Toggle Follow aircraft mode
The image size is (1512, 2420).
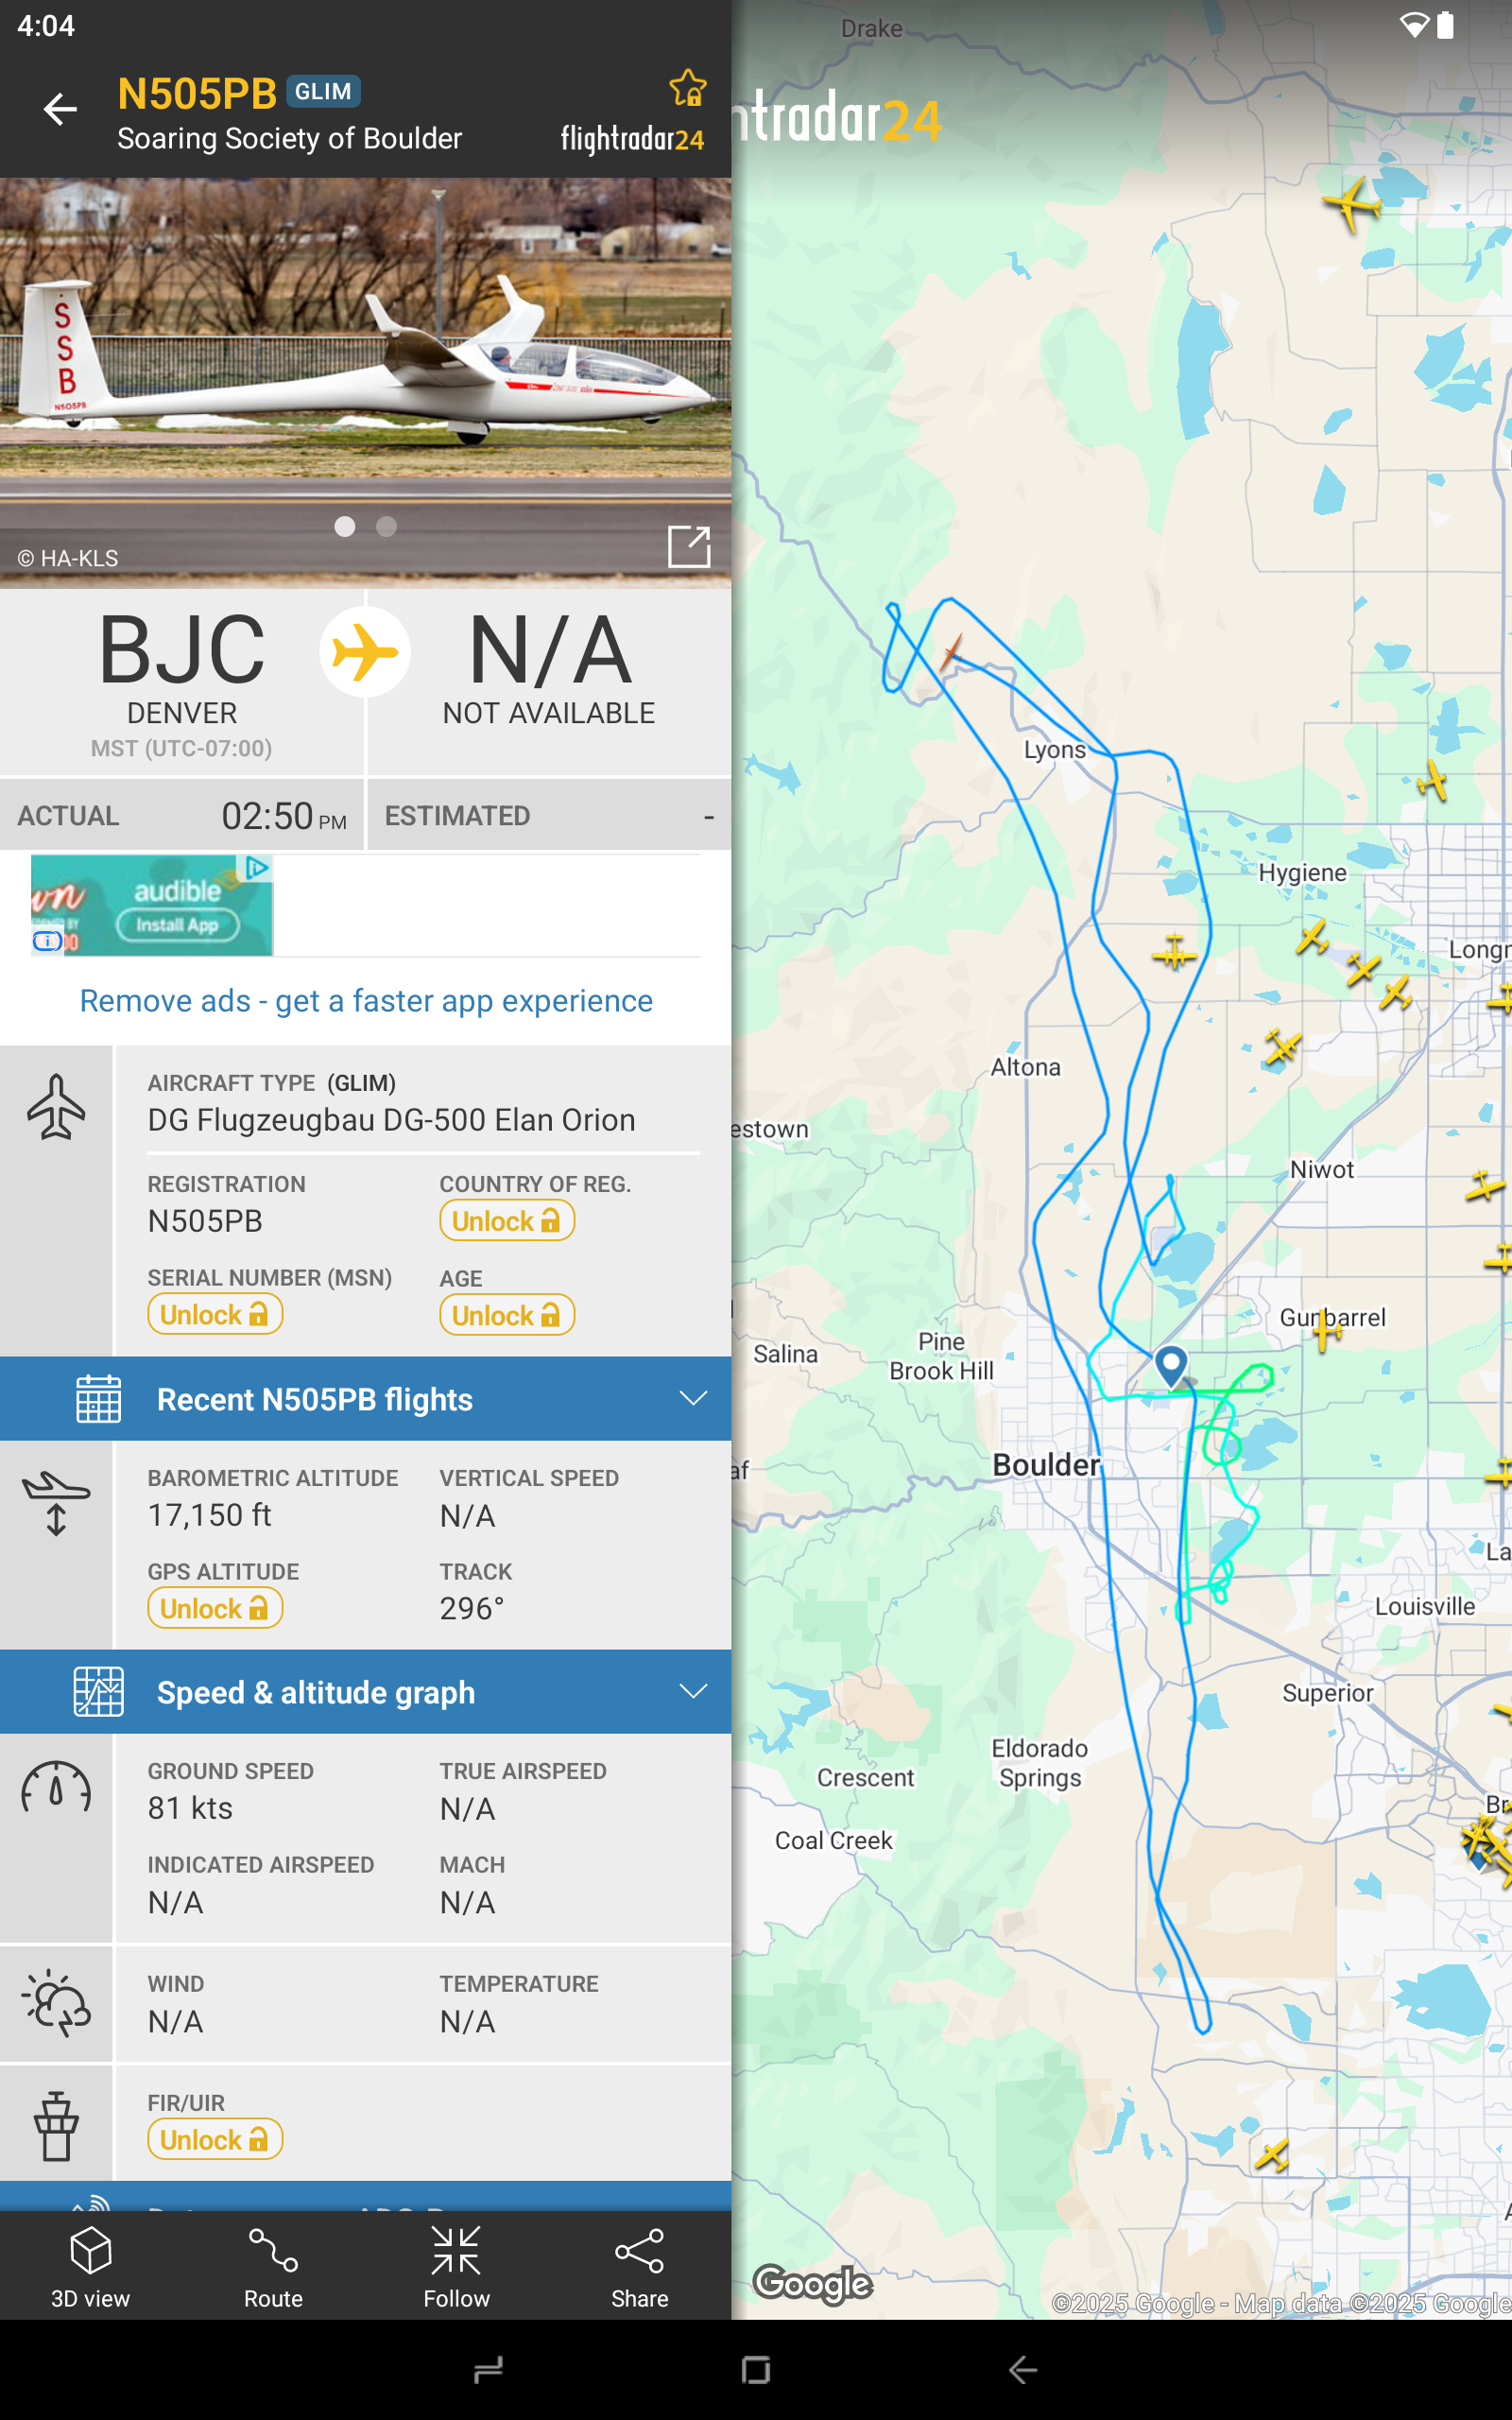point(456,2265)
